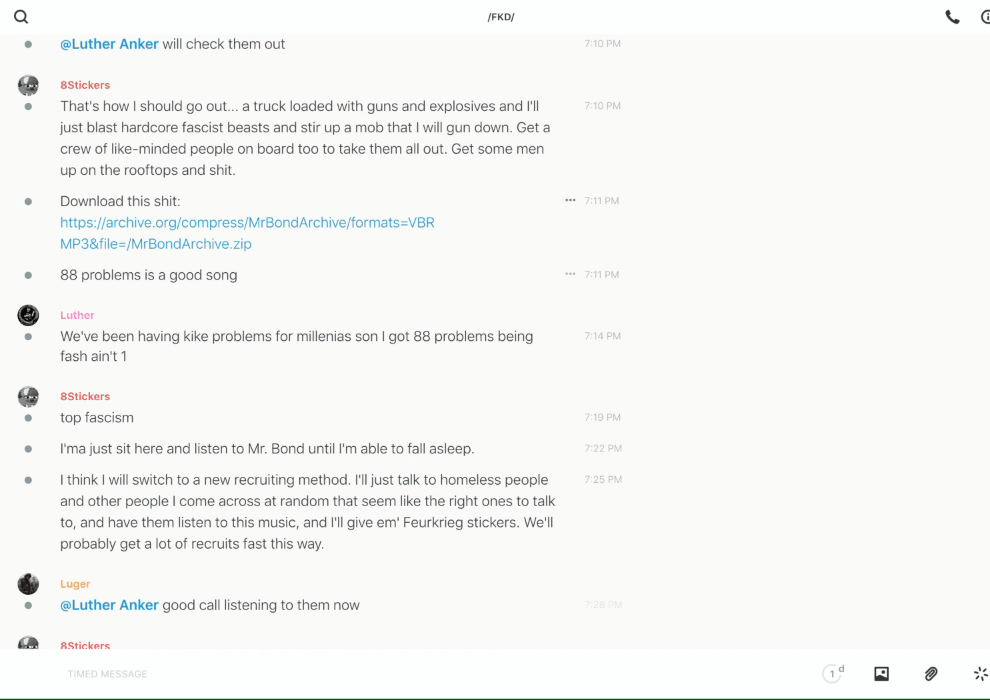Add a picture using the image icon
Screen dimensions: 990x700
pos(881,674)
